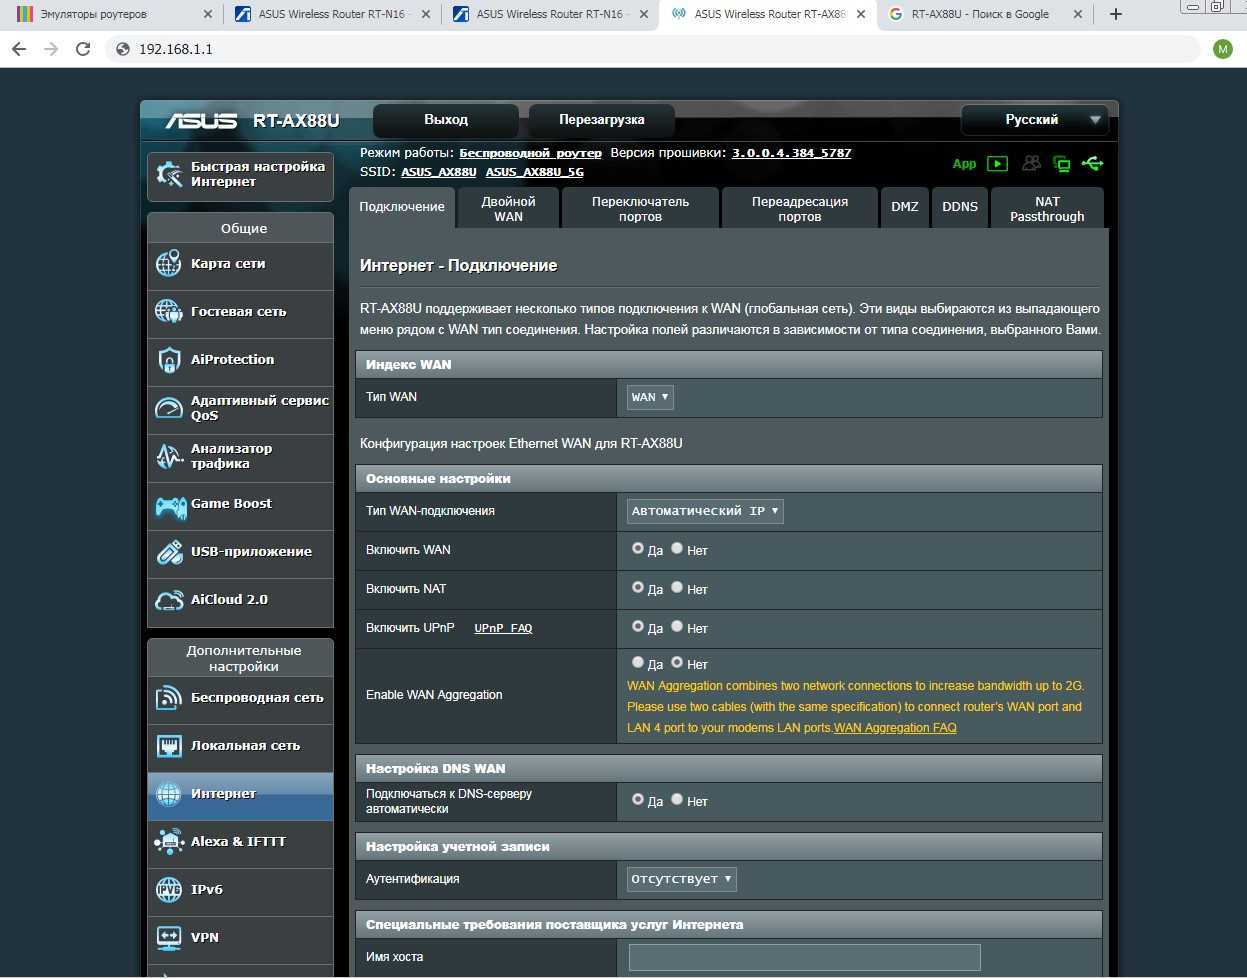The image size is (1247, 979).
Task: Click the browser Back arrow
Action: pyautogui.click(x=19, y=49)
